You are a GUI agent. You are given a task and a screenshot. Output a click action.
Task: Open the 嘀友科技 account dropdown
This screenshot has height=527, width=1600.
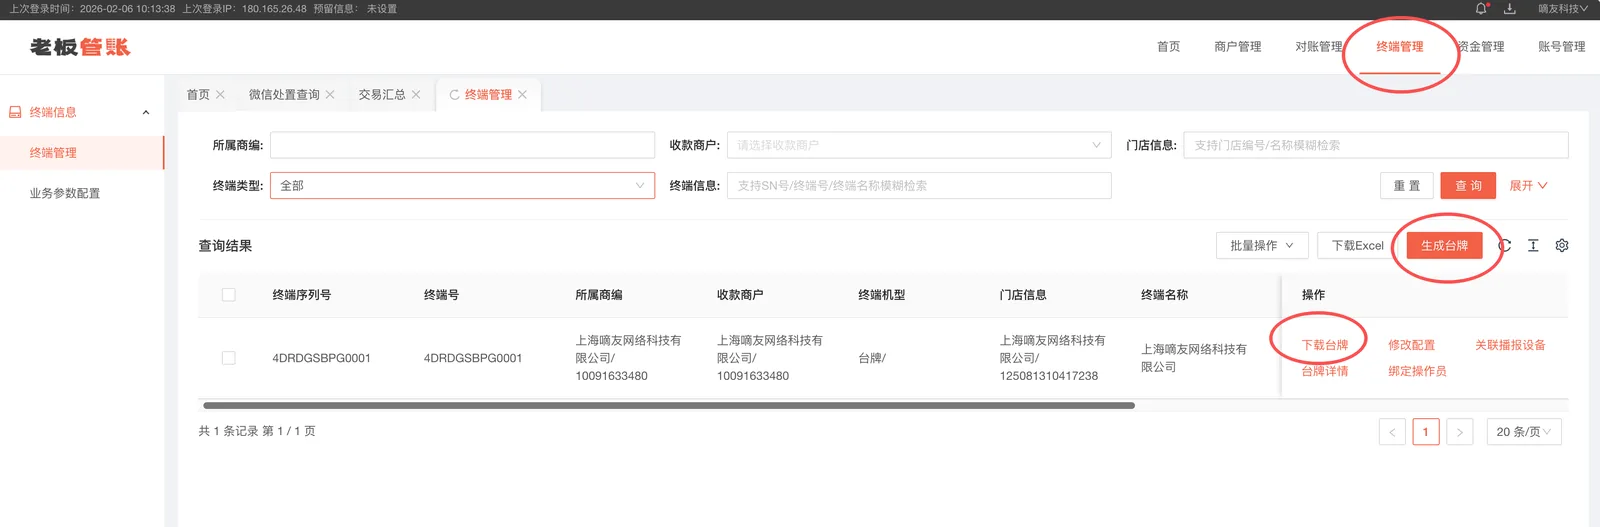[x=1563, y=9]
